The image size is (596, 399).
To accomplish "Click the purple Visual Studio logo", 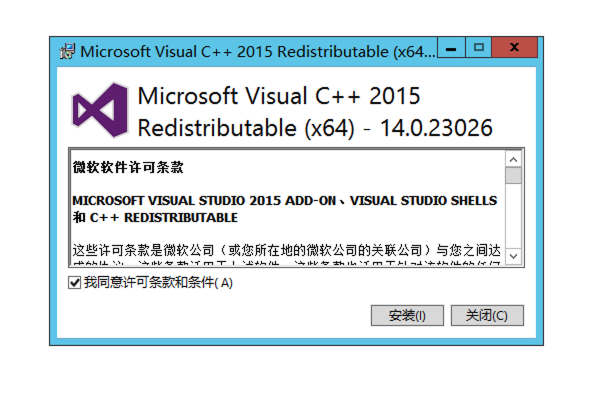I will click(x=100, y=110).
